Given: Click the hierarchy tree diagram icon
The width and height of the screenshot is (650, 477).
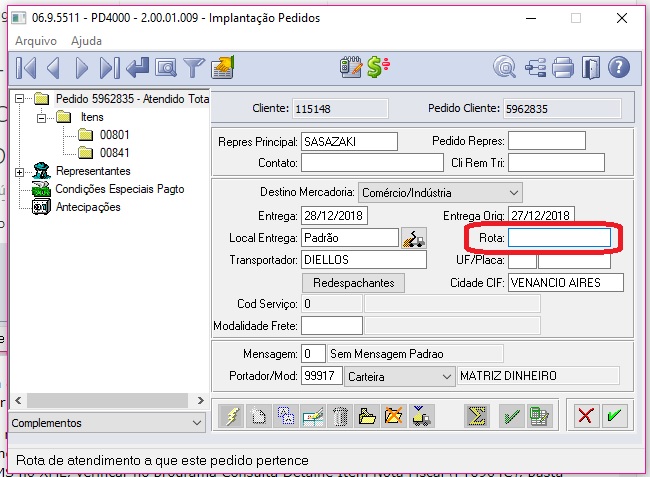Looking at the screenshot, I should coord(535,68).
